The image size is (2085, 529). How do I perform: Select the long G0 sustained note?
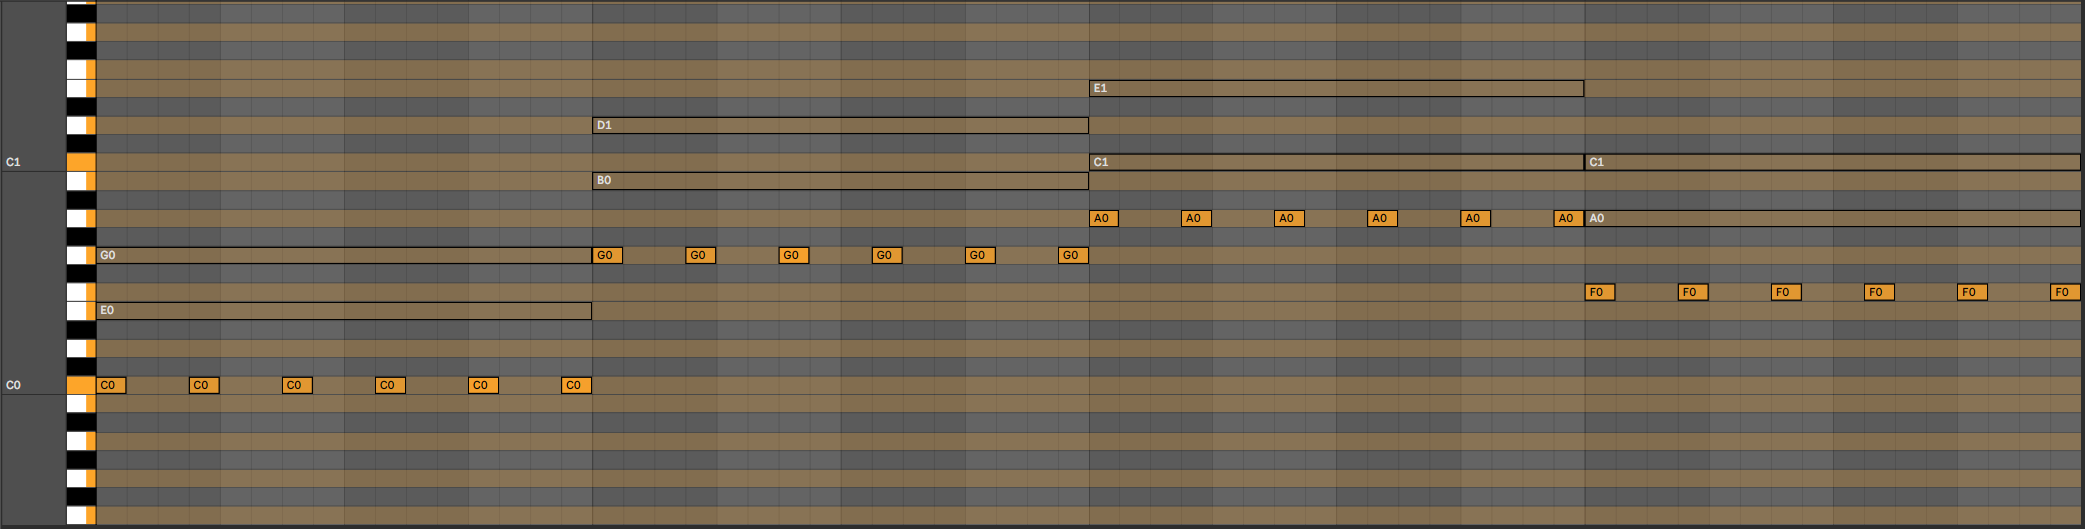click(x=344, y=256)
